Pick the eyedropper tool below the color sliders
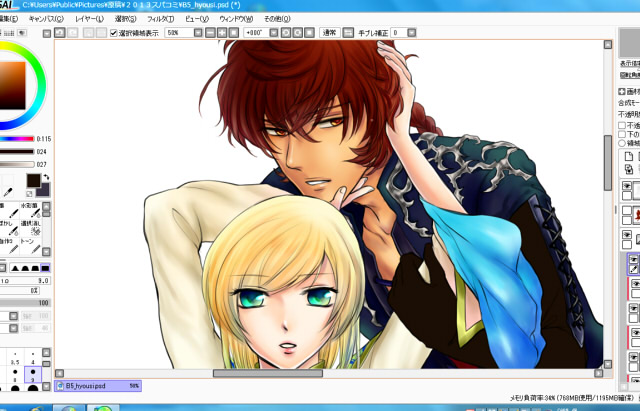The image size is (640, 411). coord(8,193)
